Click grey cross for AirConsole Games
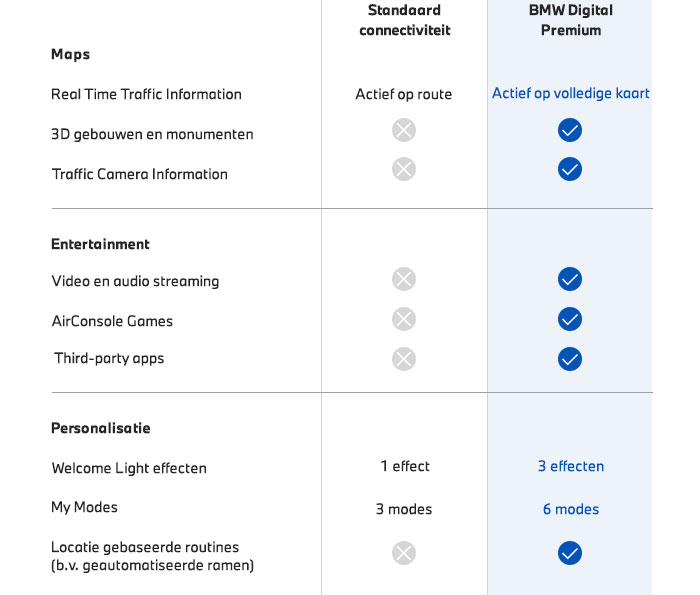 pyautogui.click(x=404, y=319)
